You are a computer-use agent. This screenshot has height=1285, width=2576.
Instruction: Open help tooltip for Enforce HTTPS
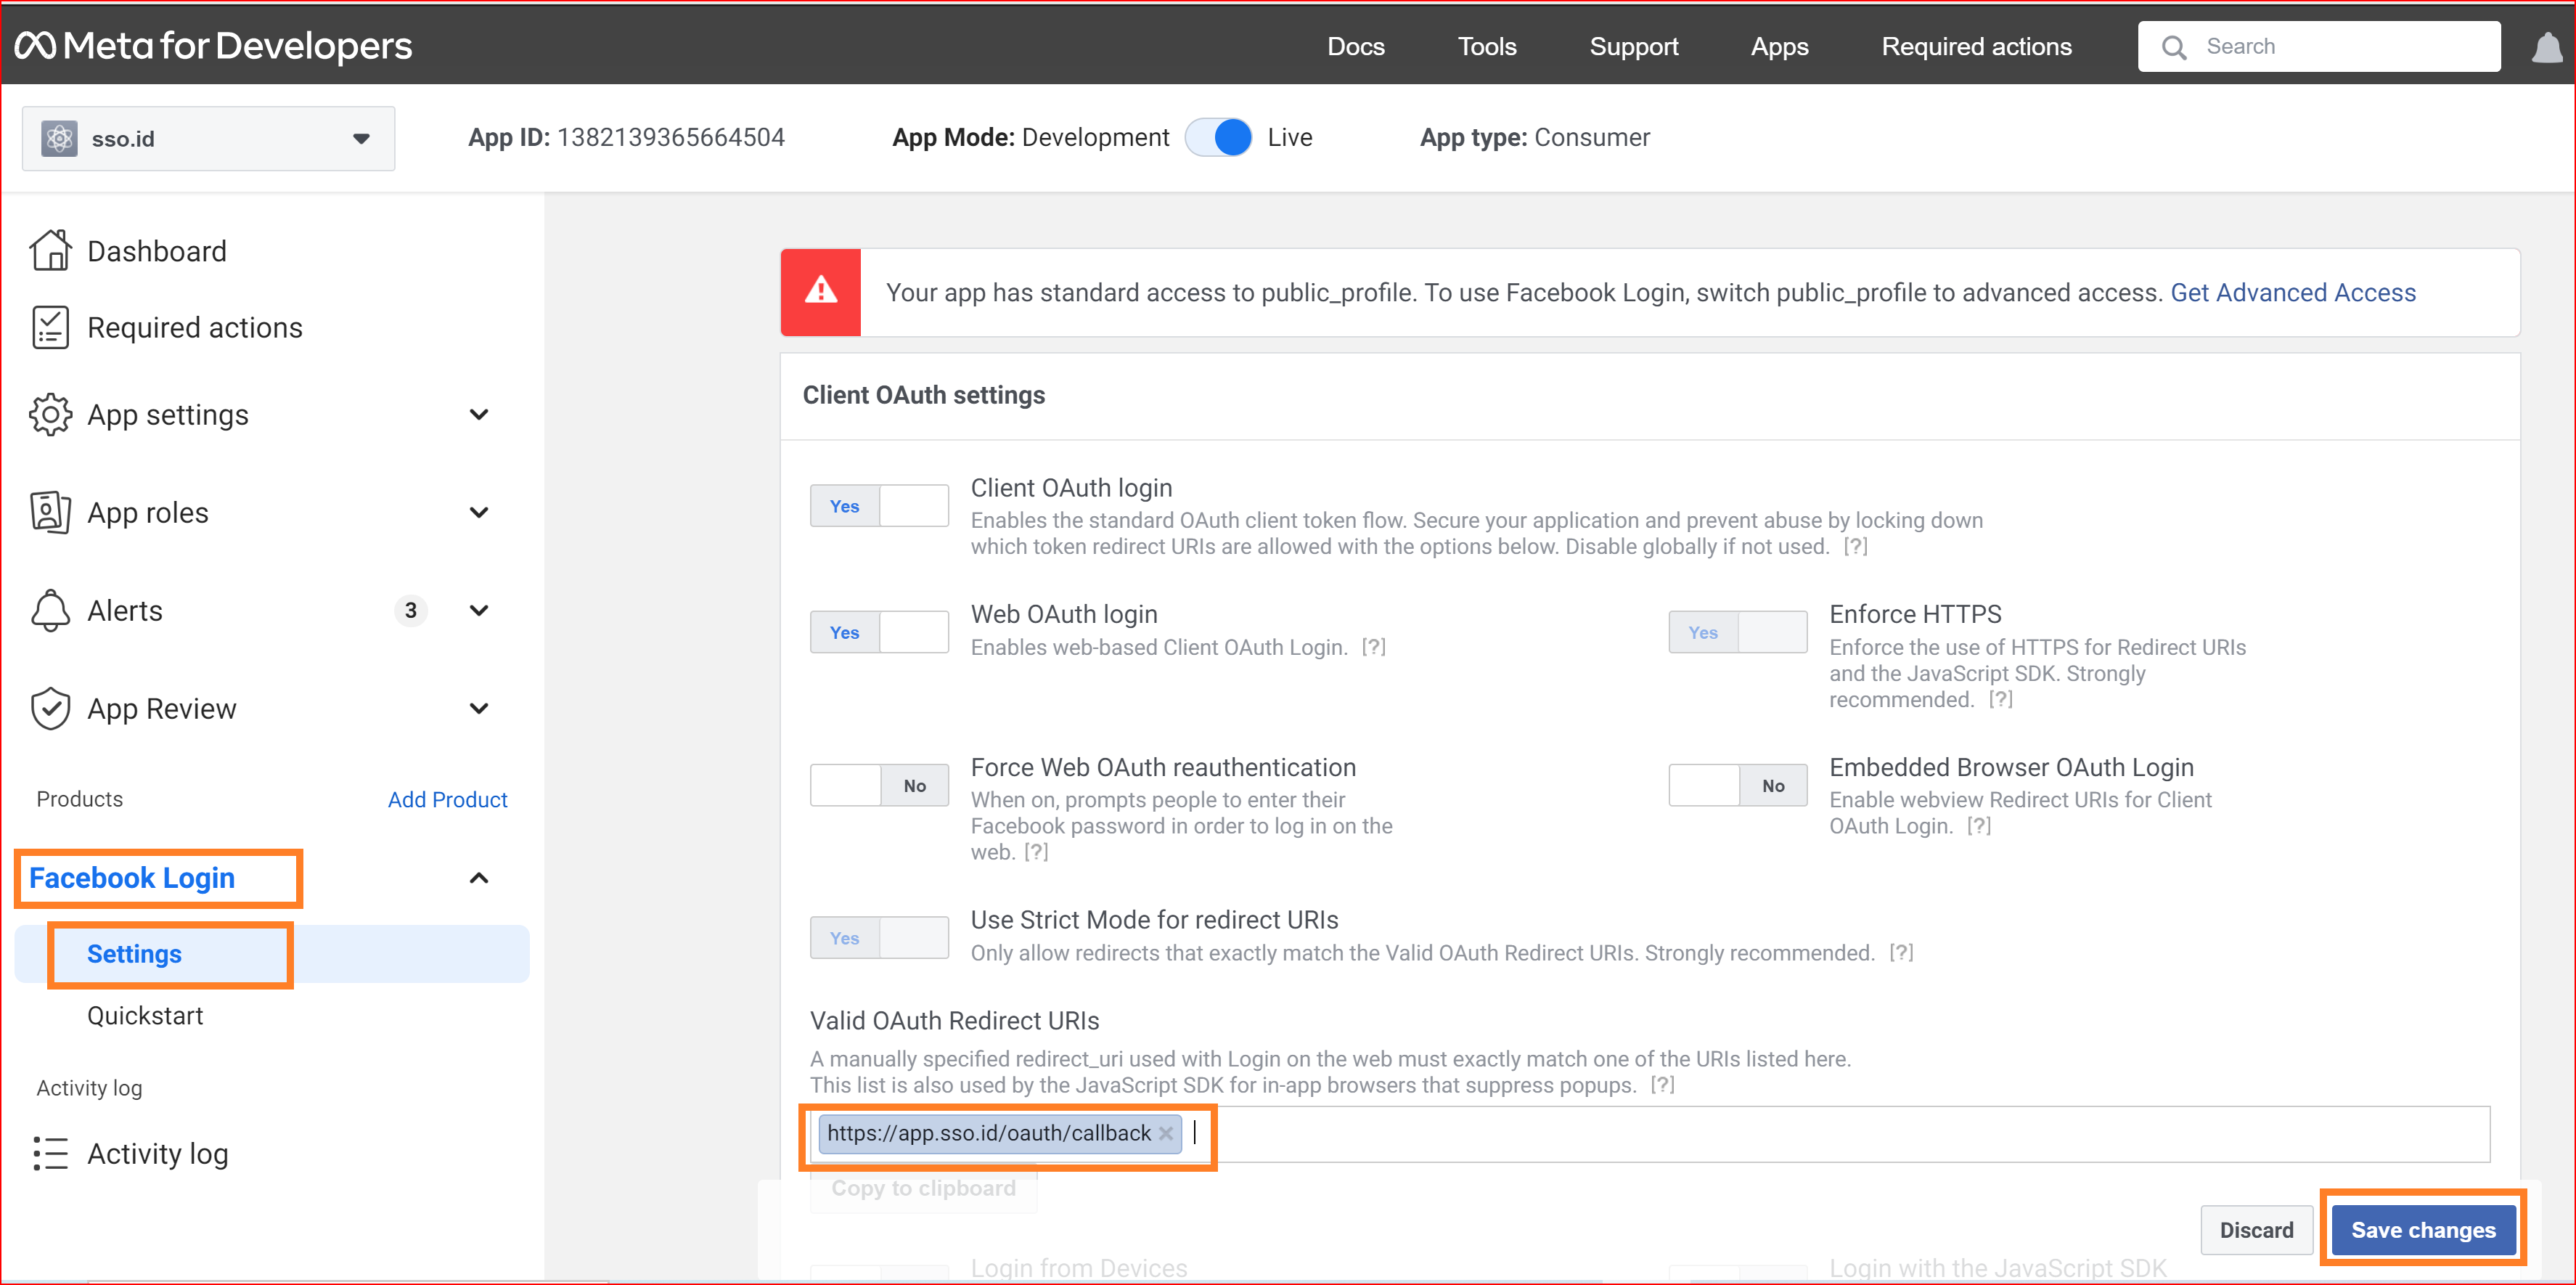click(2000, 699)
